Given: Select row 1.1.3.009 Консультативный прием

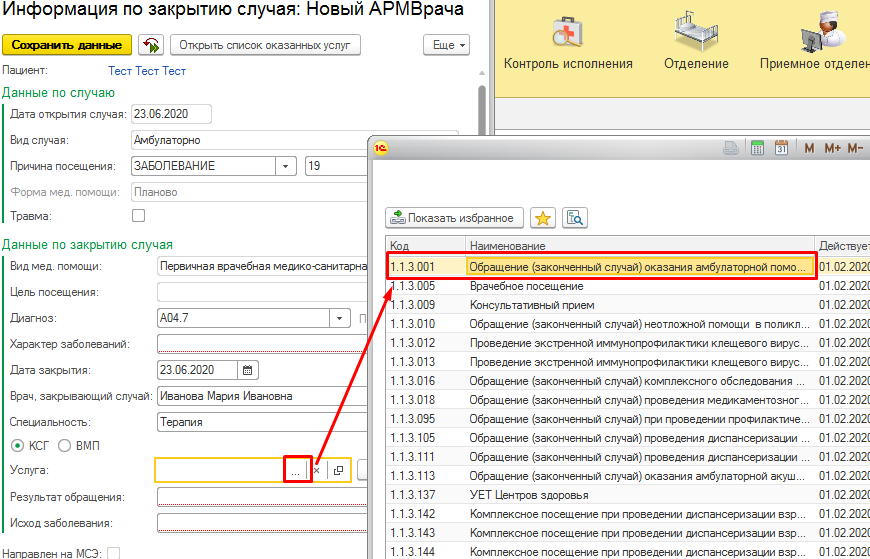Looking at the screenshot, I should (600, 305).
